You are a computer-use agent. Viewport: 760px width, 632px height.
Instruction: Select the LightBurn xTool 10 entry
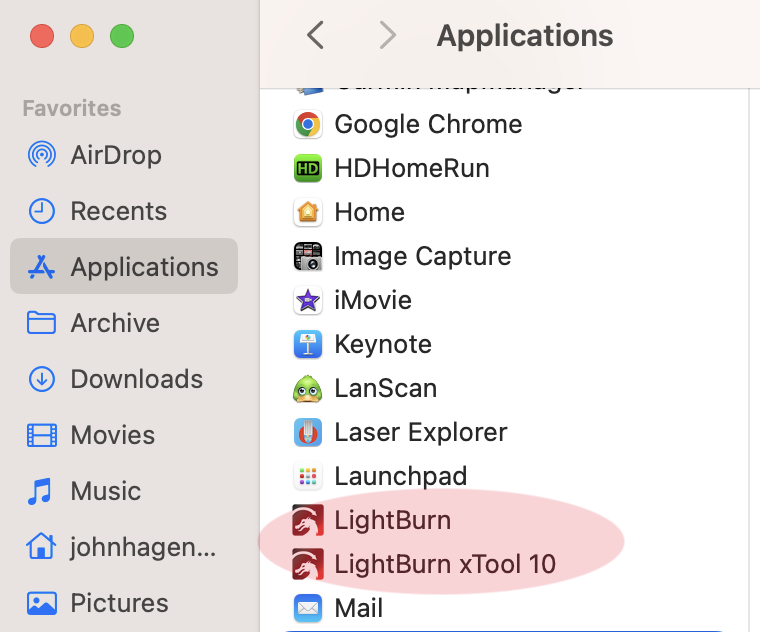tap(444, 564)
